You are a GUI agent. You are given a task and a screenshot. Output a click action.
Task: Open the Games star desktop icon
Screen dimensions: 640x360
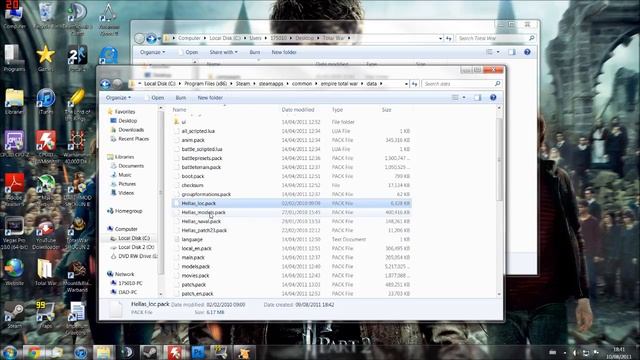pyautogui.click(x=46, y=58)
